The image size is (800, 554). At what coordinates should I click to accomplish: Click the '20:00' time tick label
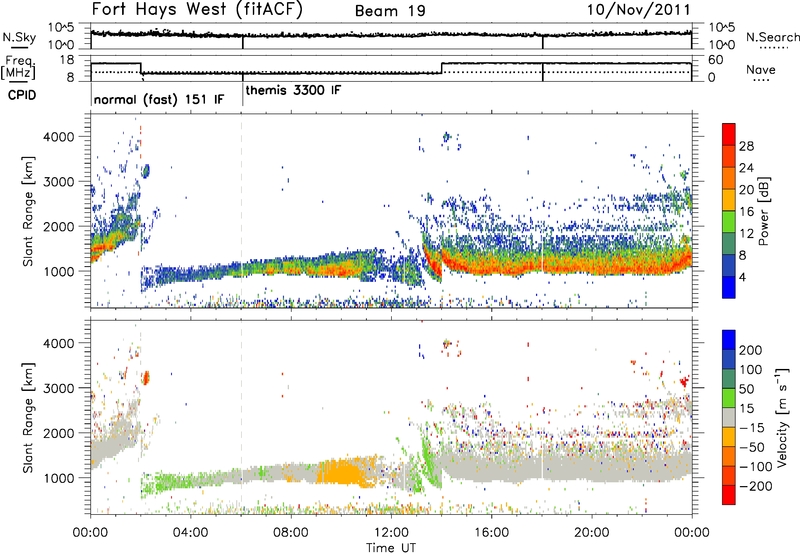pos(591,533)
